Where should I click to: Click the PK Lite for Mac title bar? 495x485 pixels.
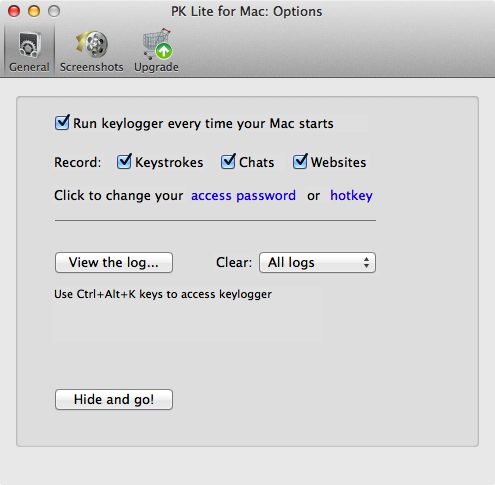pos(247,12)
